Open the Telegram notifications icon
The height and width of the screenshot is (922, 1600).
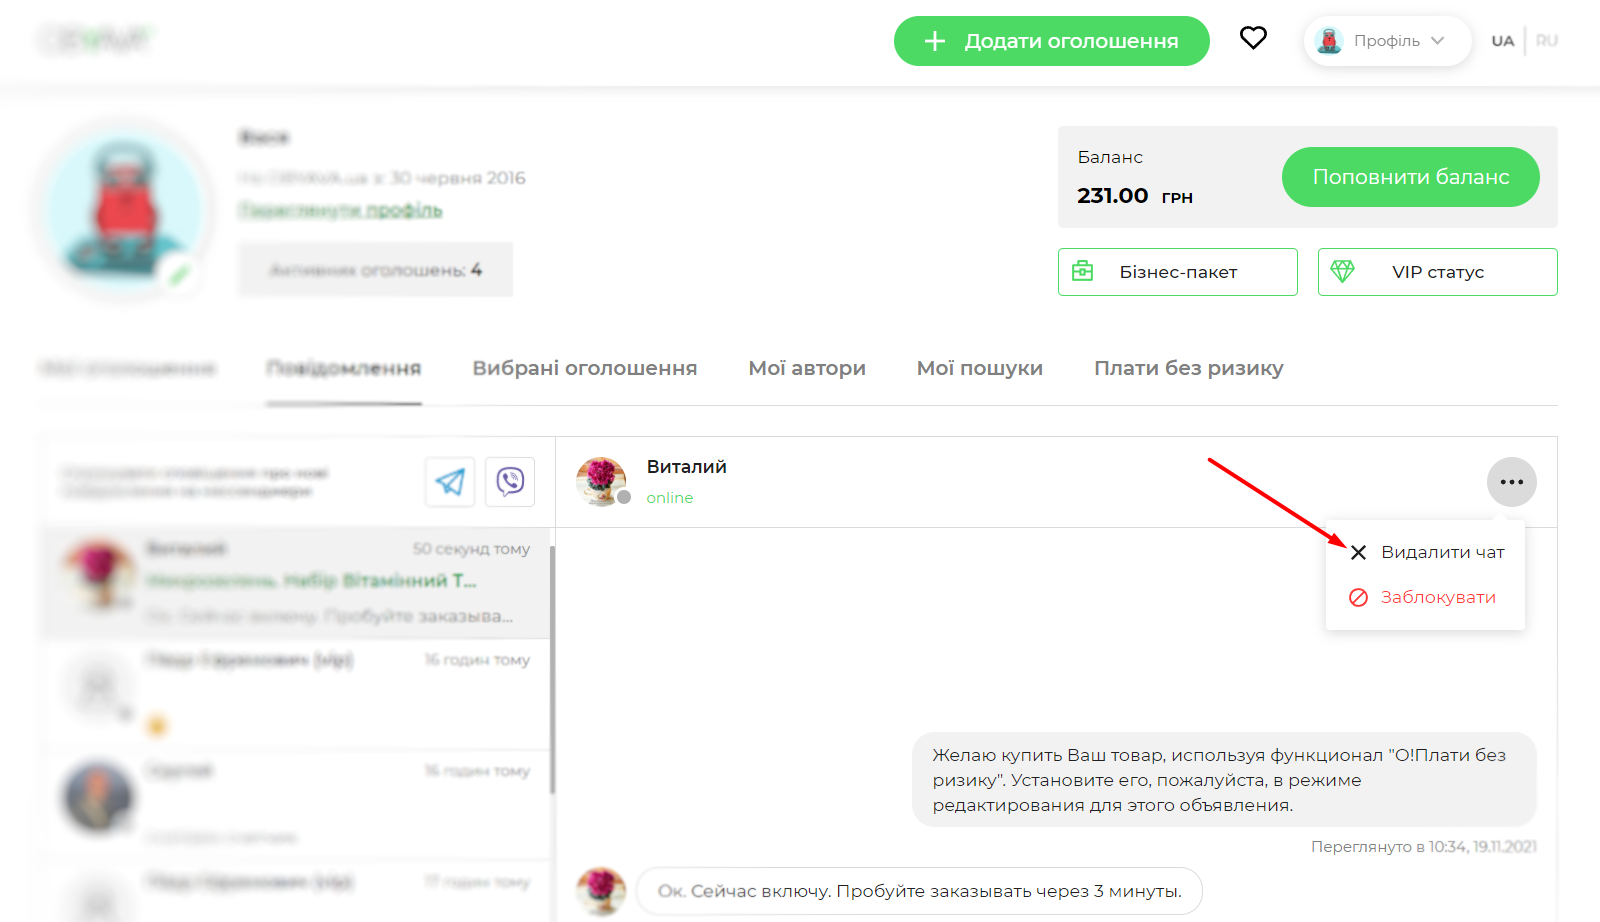[450, 482]
